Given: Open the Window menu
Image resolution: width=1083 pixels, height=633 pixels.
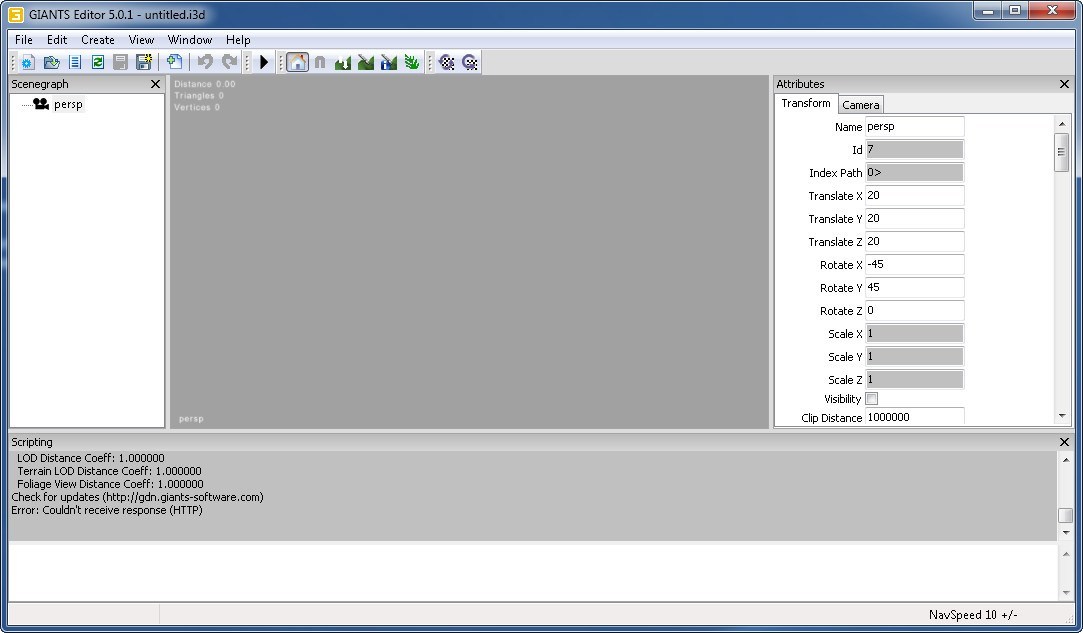Looking at the screenshot, I should (190, 40).
